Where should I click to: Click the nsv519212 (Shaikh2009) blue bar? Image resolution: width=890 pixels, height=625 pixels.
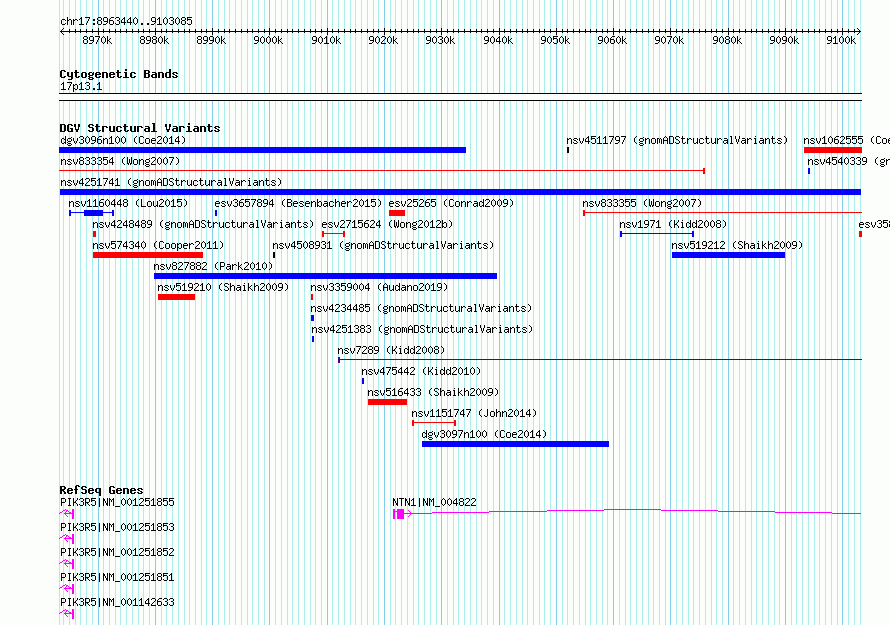coord(728,255)
